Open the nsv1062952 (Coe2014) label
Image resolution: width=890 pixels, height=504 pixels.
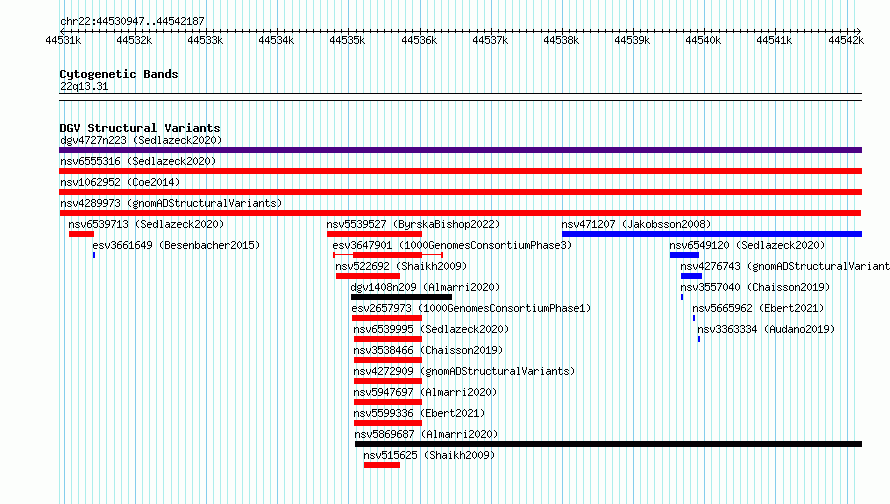(120, 182)
